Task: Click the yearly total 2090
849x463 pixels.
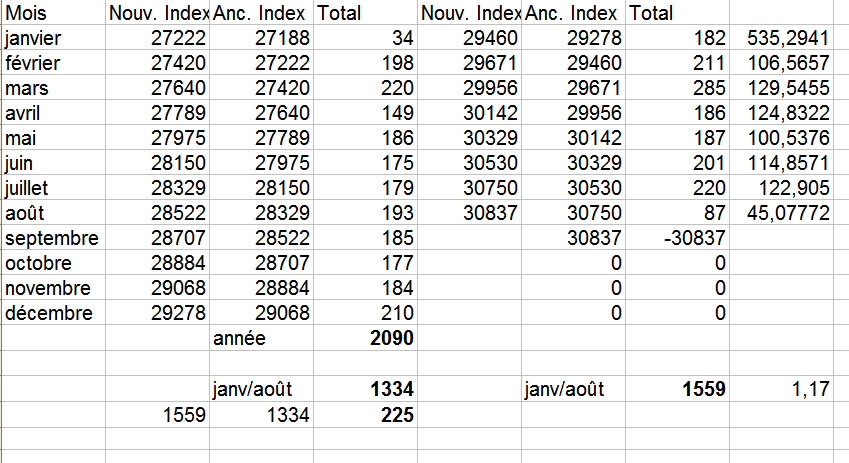Action: tap(365, 337)
